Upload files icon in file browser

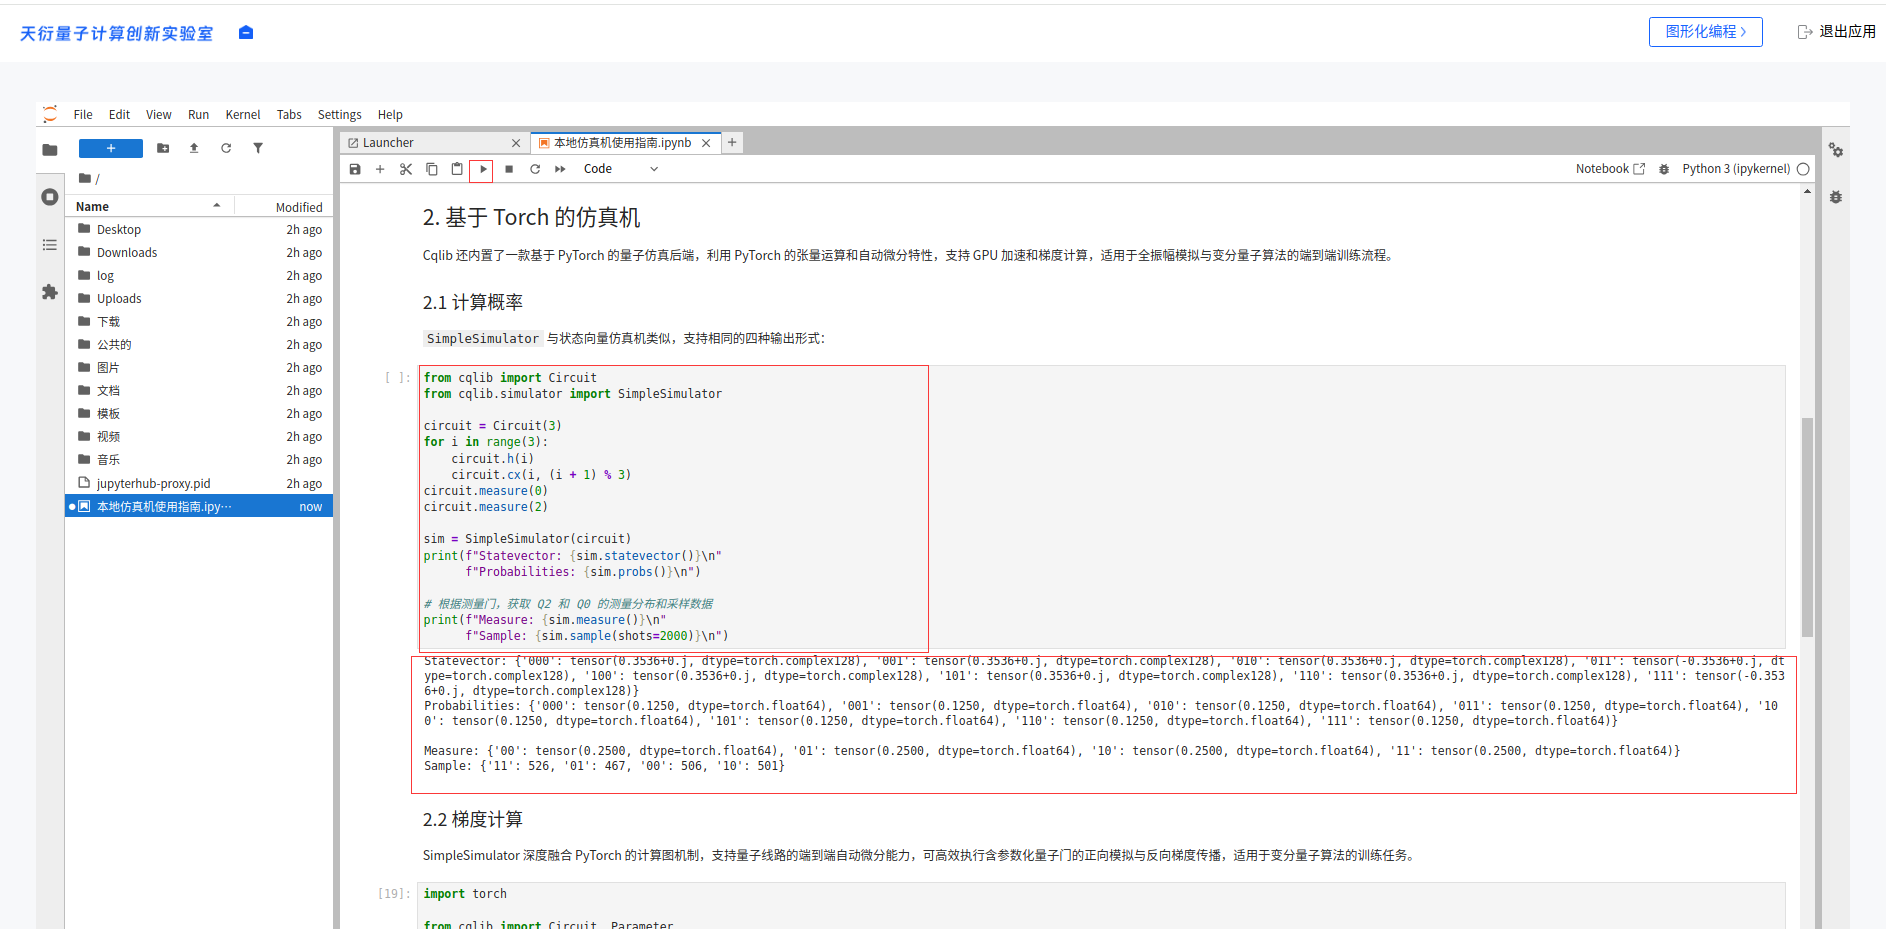[194, 148]
